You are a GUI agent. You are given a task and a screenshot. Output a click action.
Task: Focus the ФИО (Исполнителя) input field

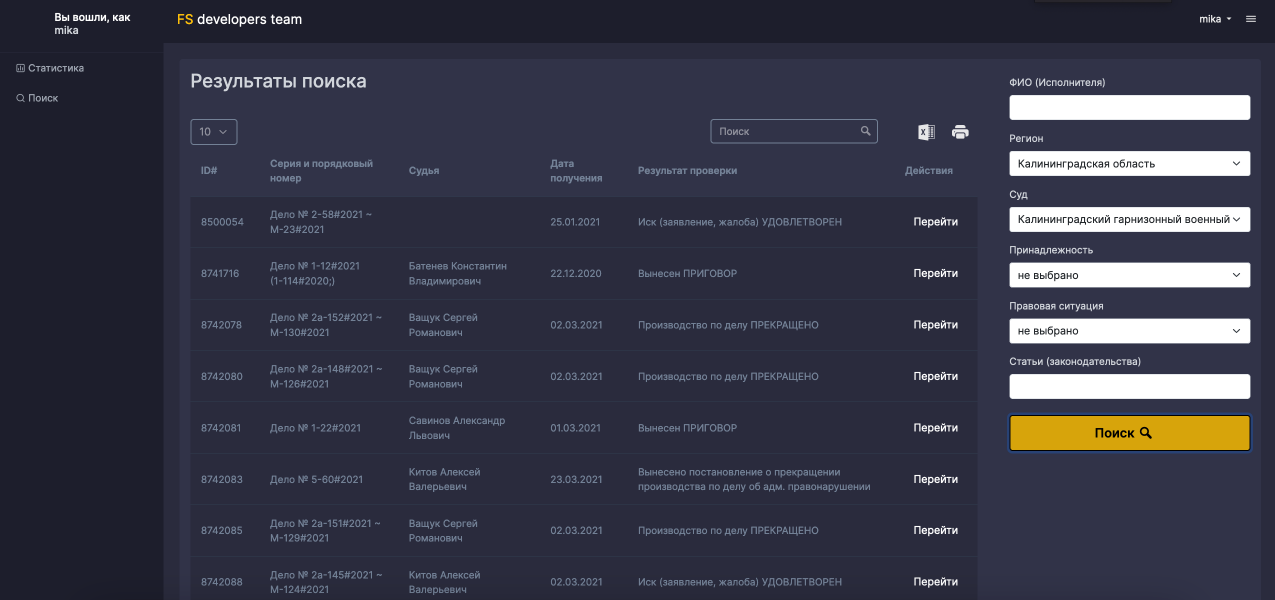click(x=1129, y=108)
